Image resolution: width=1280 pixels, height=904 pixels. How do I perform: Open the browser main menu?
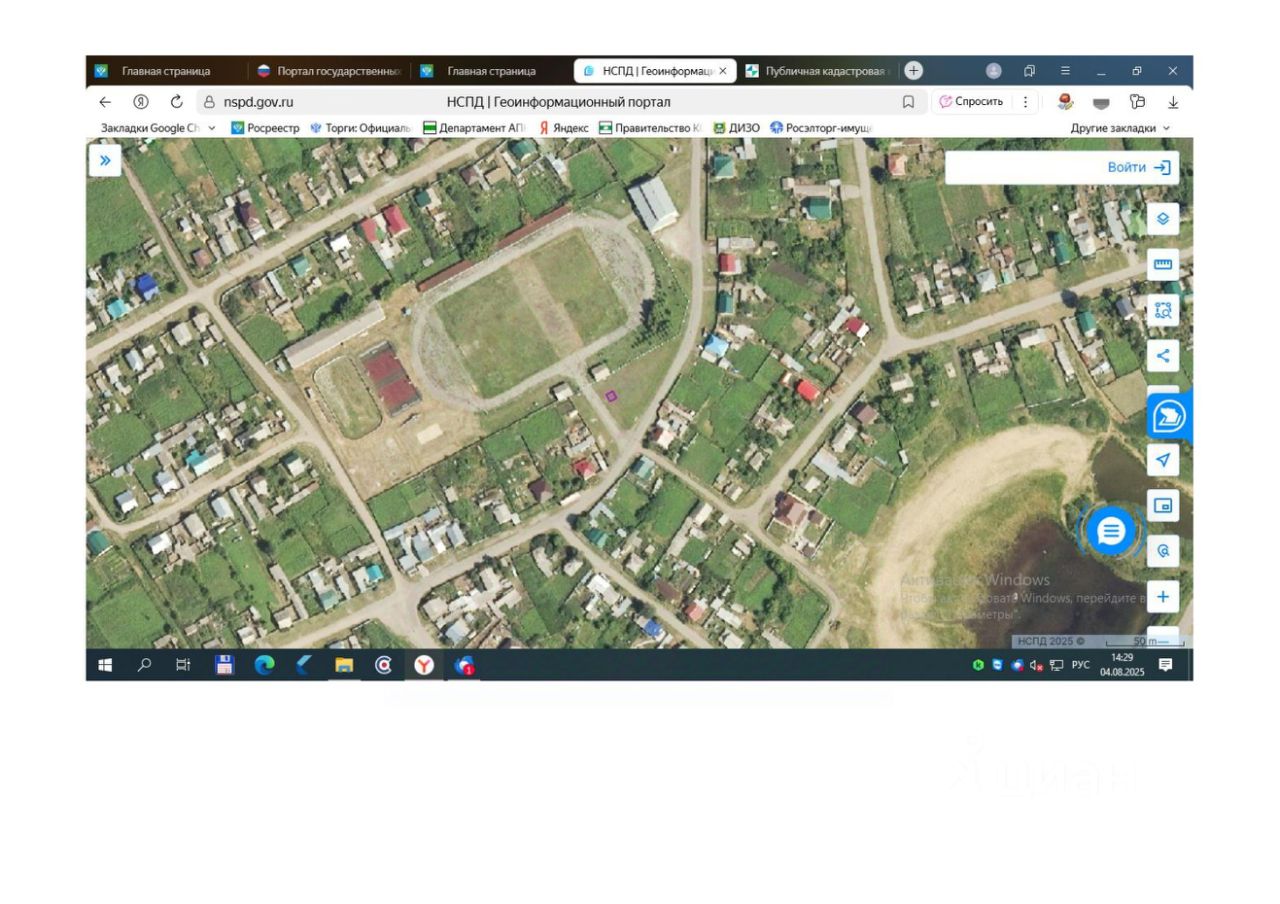(1065, 71)
